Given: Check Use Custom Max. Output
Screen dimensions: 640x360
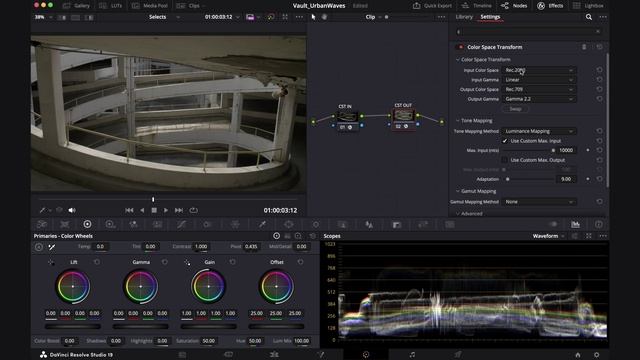Looking at the screenshot, I should click(x=505, y=160).
